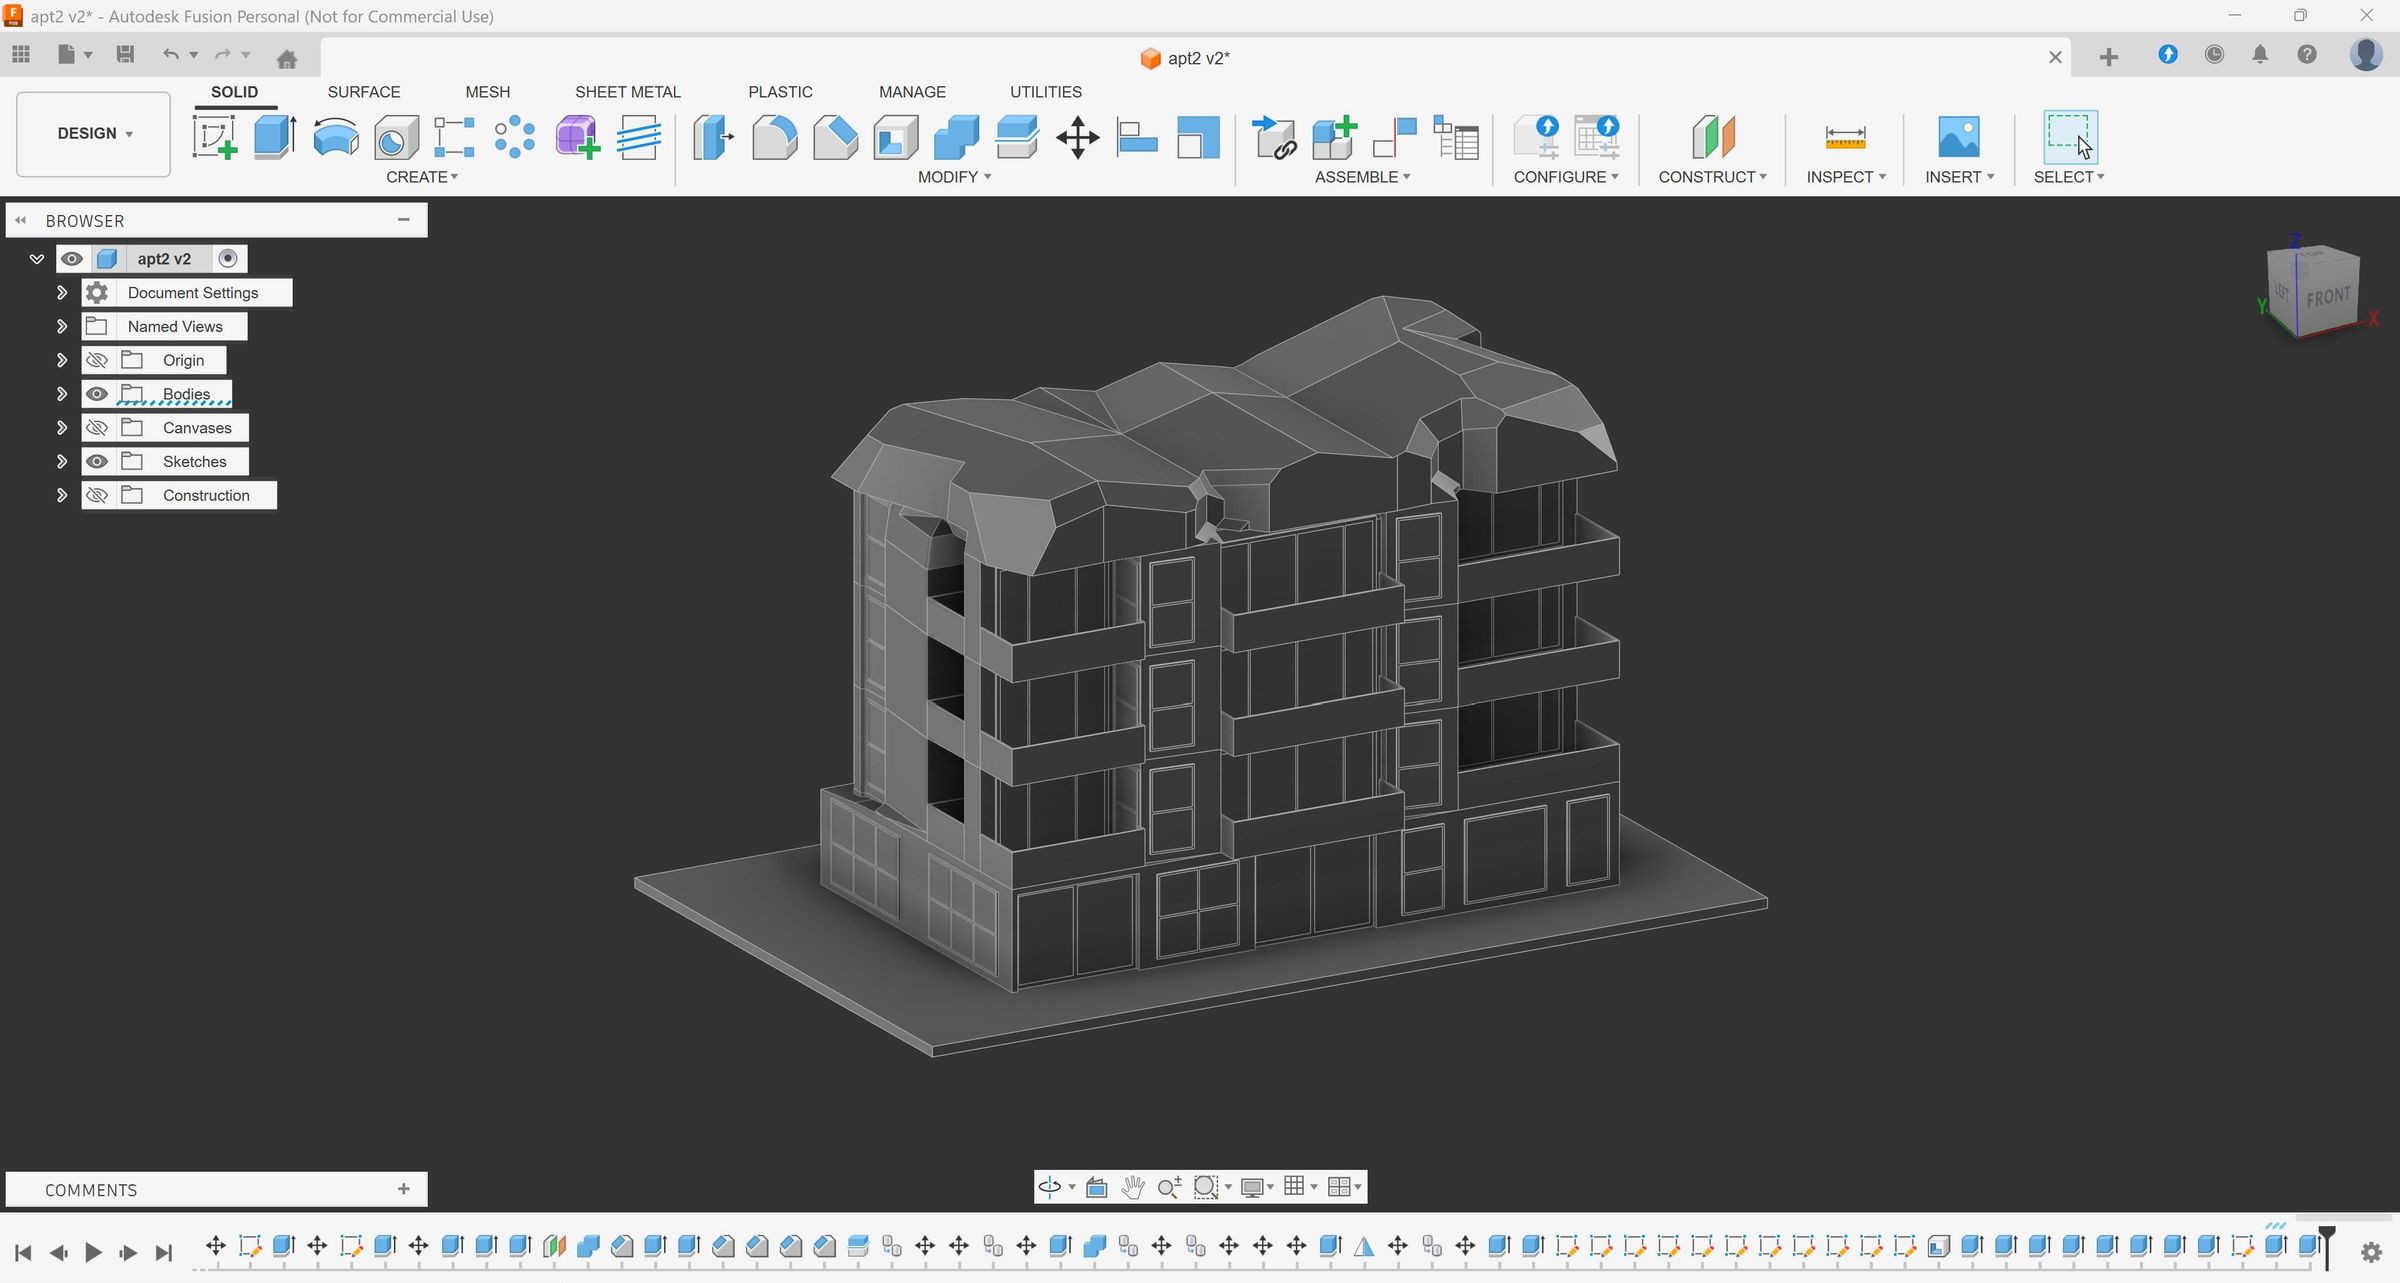Open the ASSEMBLE dropdown menu
The image size is (2400, 1283).
1362,177
